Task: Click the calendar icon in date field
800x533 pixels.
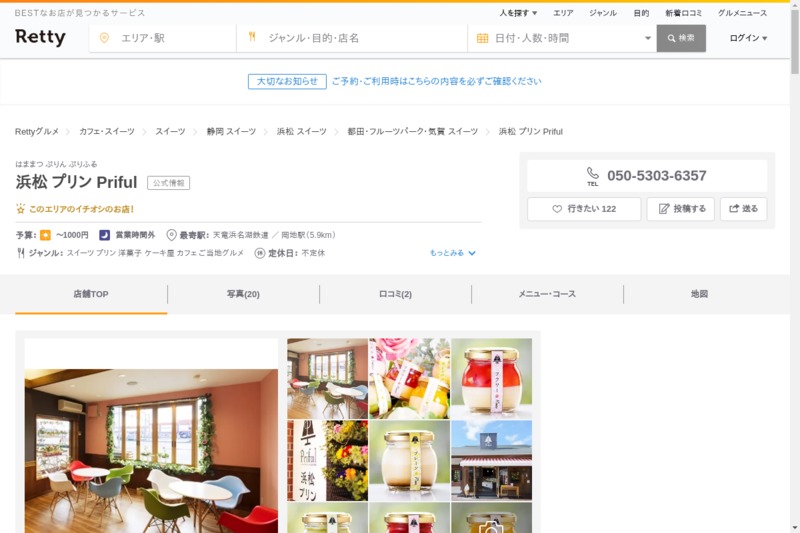Action: point(482,38)
